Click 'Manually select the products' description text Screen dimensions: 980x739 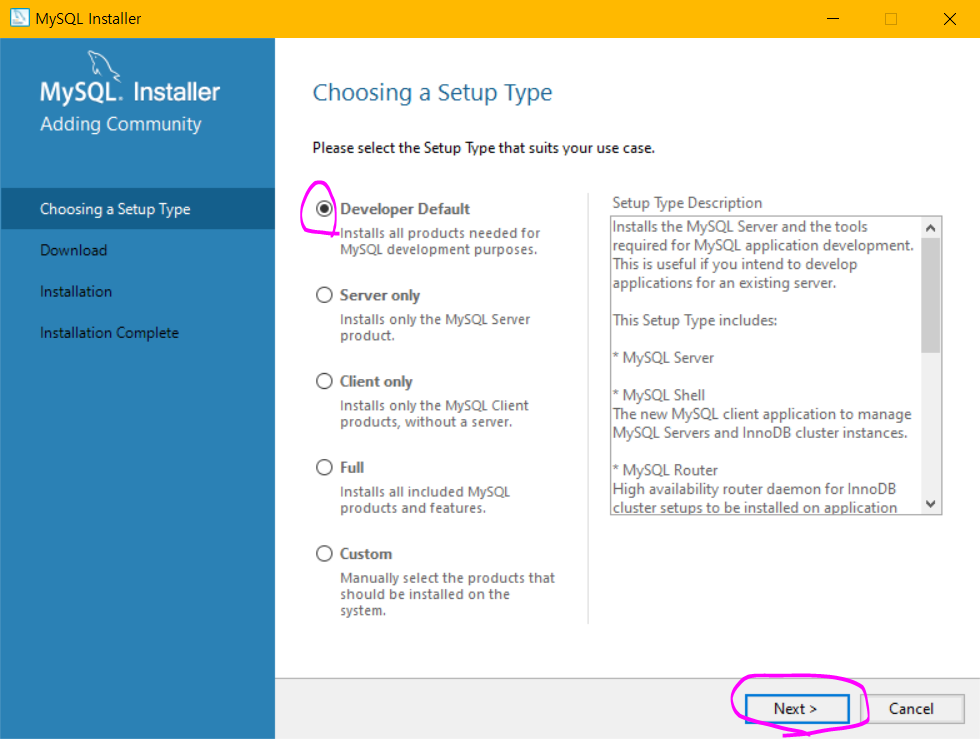pos(448,594)
